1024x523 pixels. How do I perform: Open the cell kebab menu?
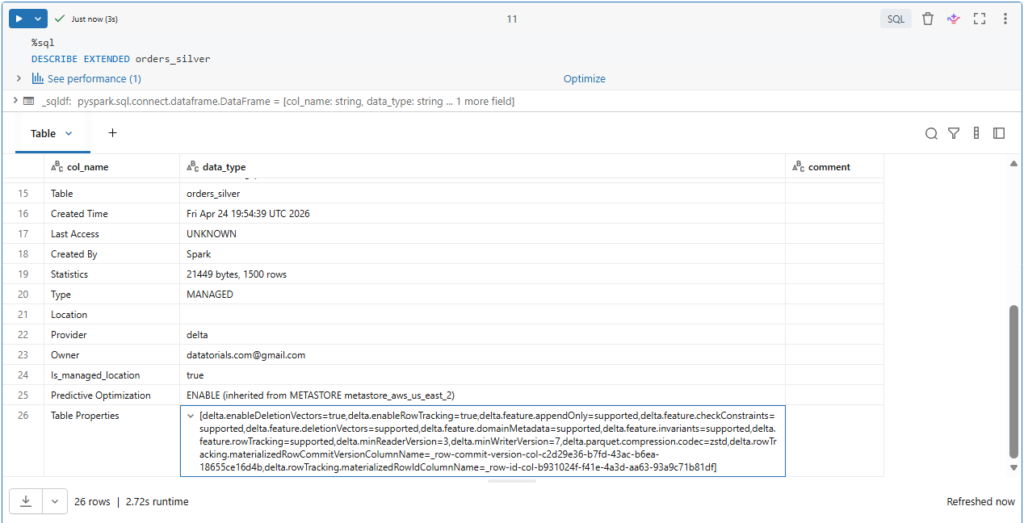[x=1005, y=19]
